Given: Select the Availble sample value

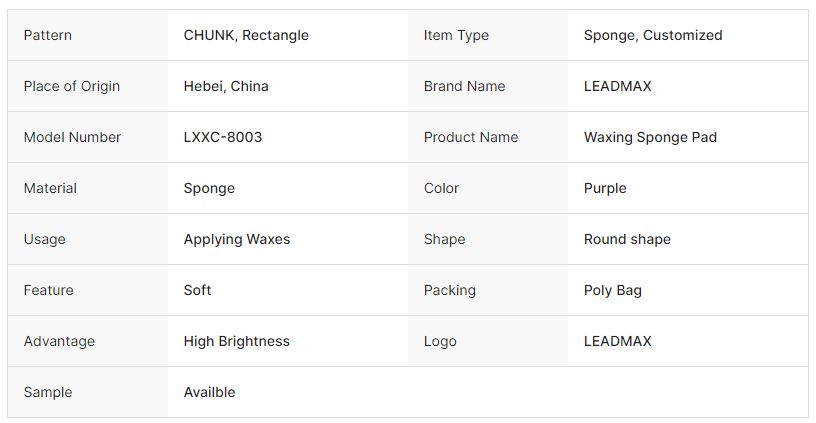Looking at the screenshot, I should pos(210,392).
